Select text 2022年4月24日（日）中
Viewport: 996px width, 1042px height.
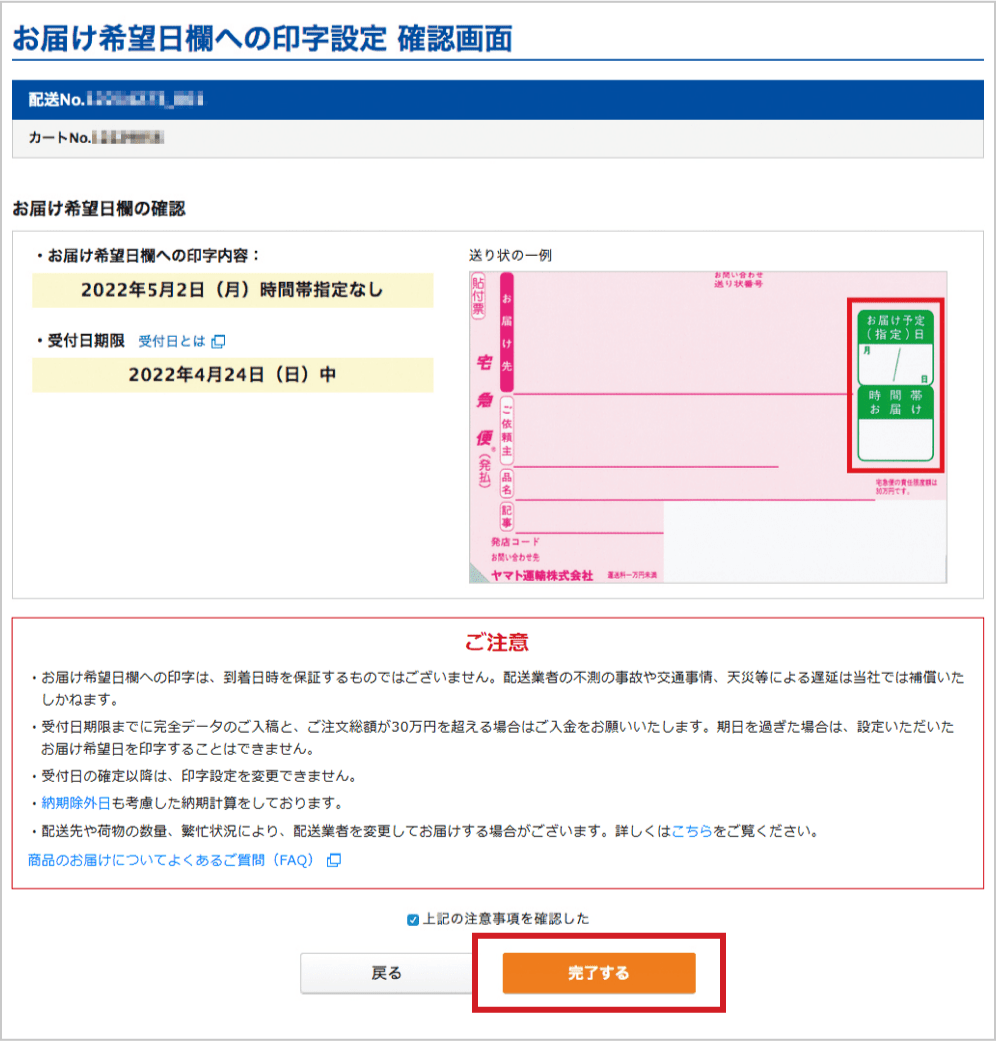[x=233, y=375]
